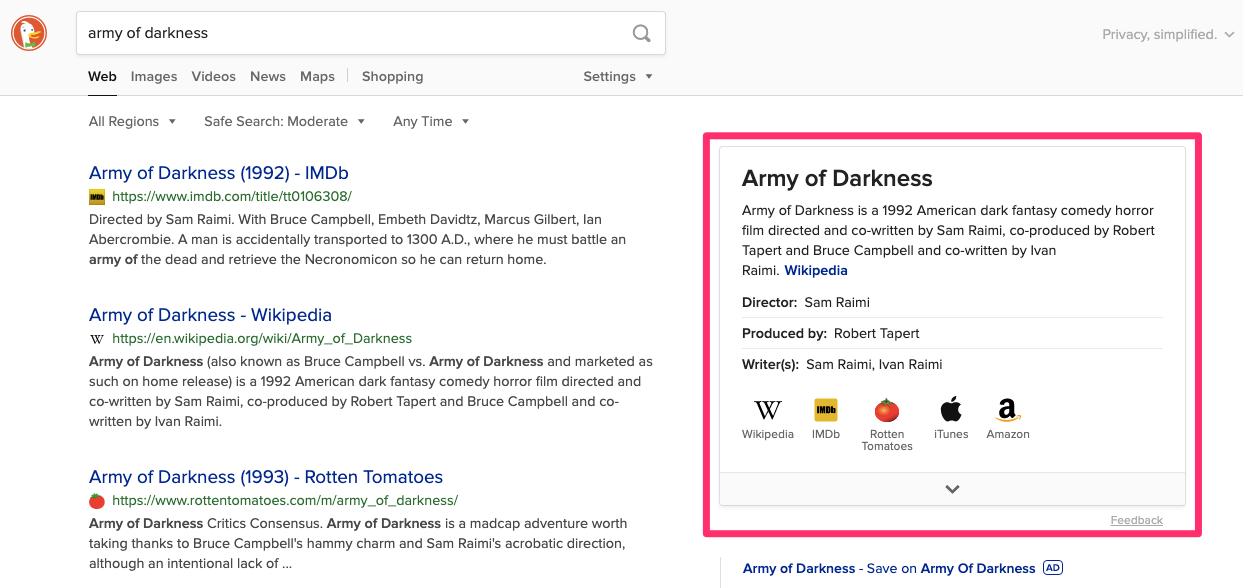Open the Any Time filter dropdown
Screen dimensions: 1243x588
431,122
